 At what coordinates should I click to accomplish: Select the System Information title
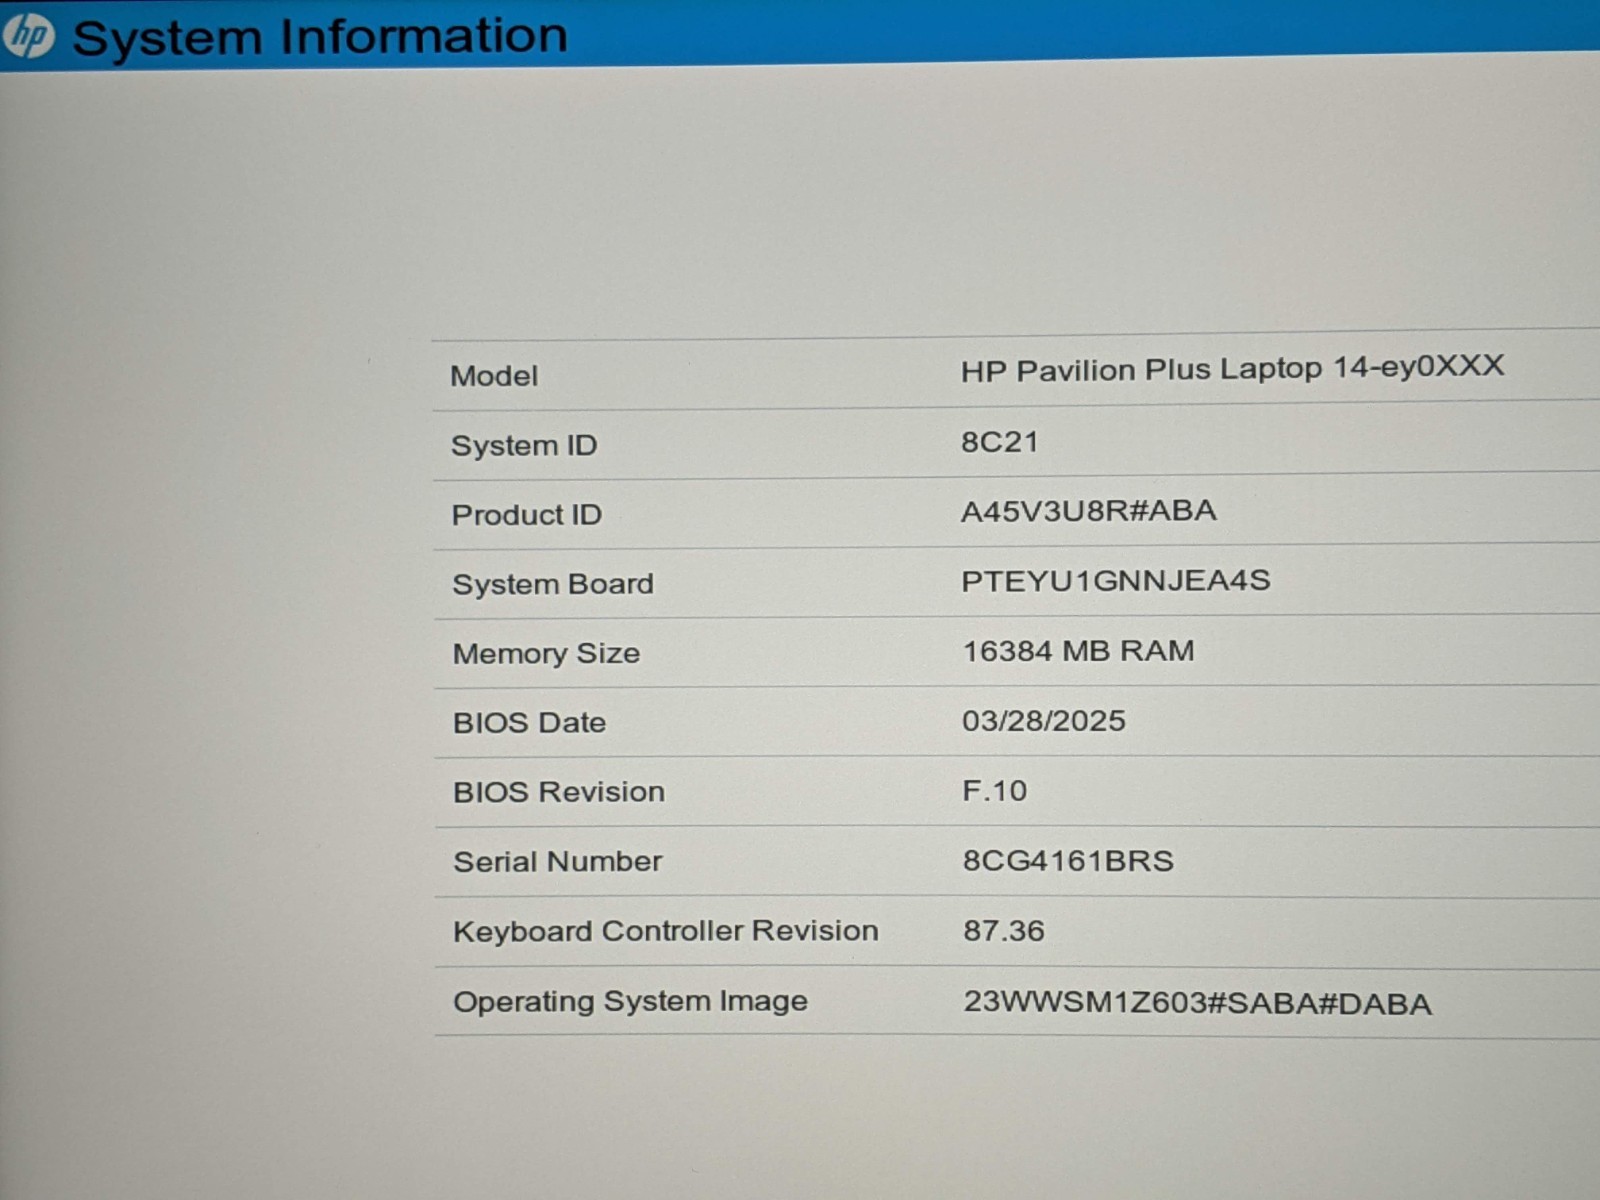click(x=320, y=37)
